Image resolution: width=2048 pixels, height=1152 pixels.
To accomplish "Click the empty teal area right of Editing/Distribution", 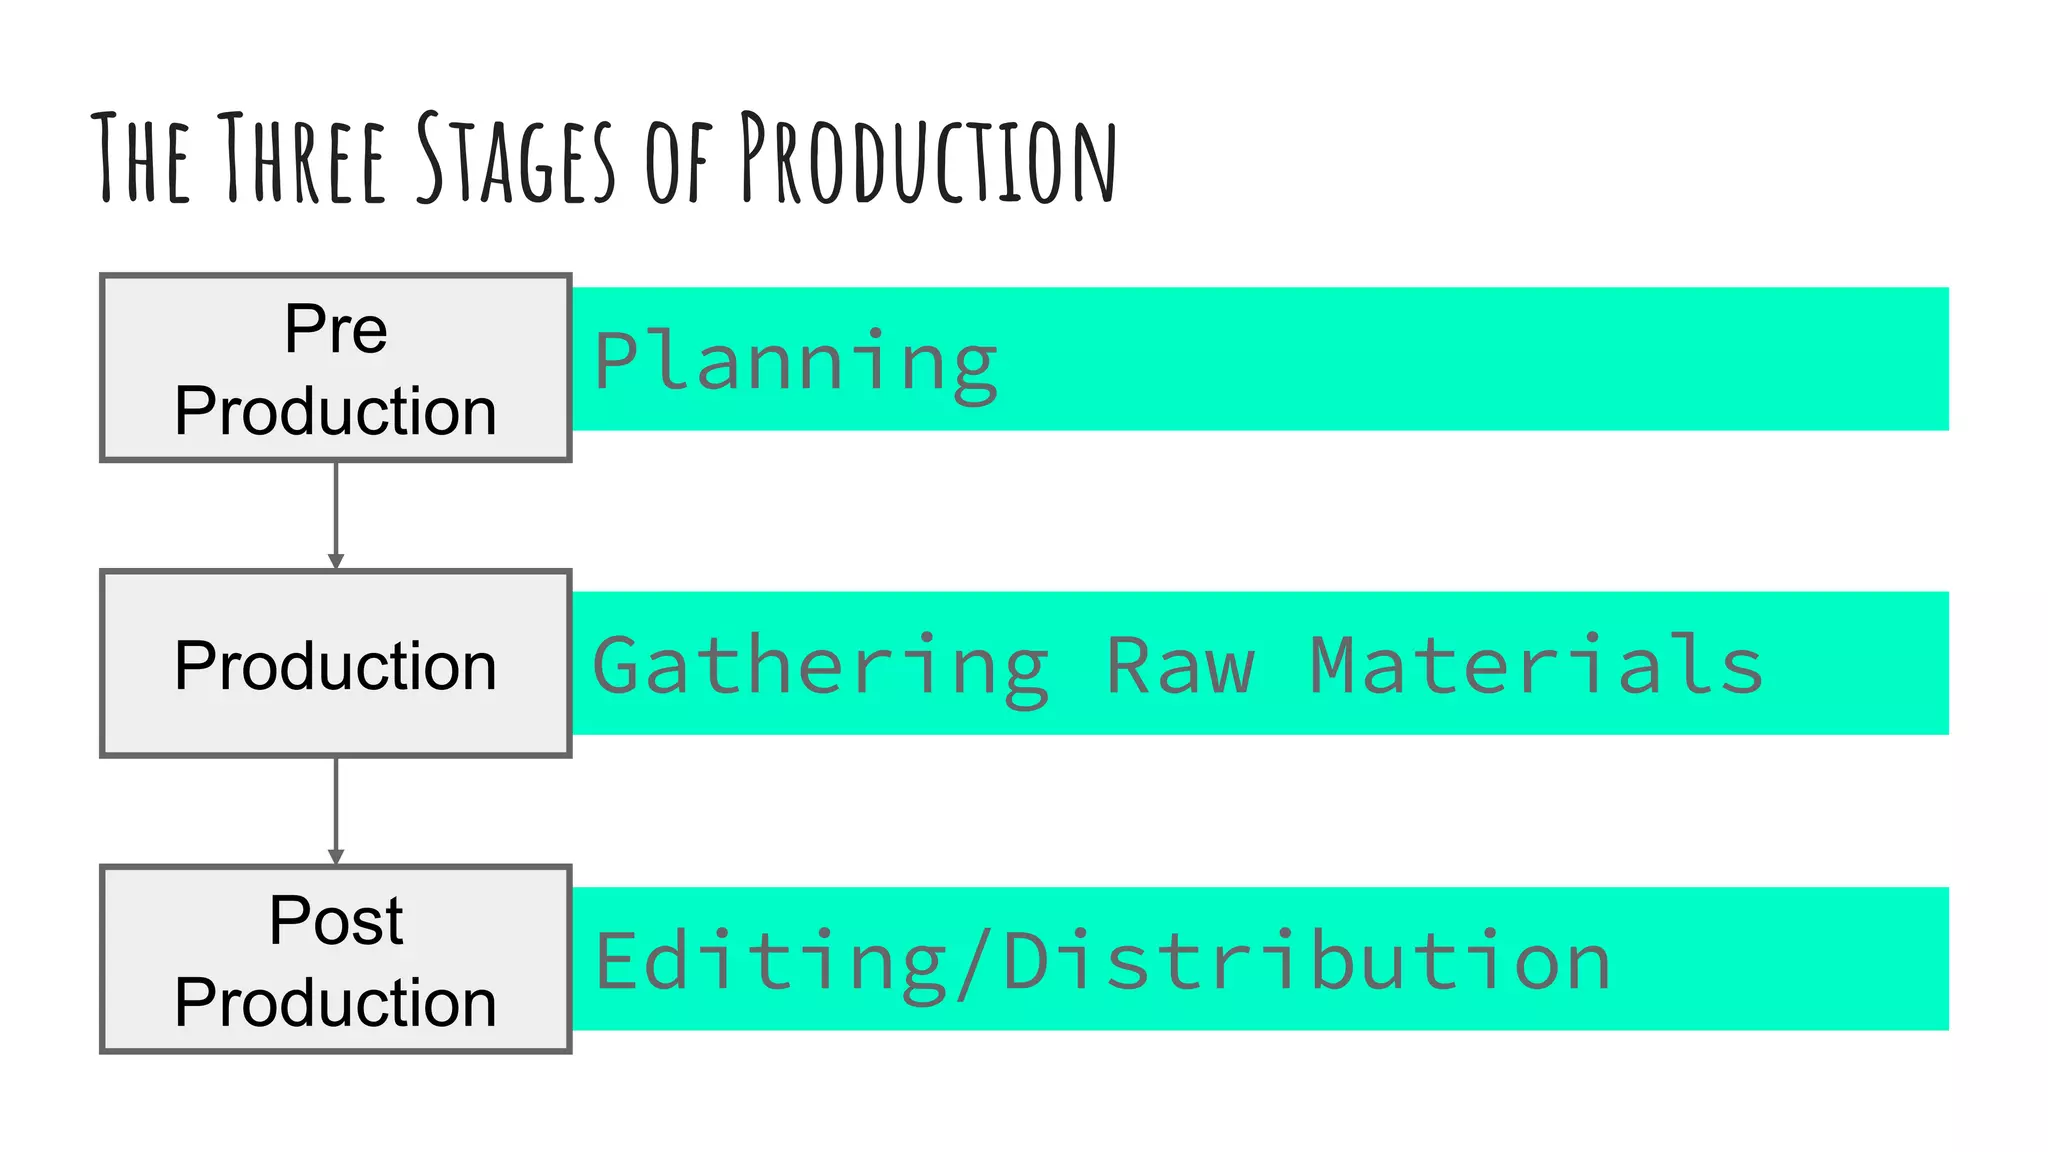I will click(x=1780, y=960).
